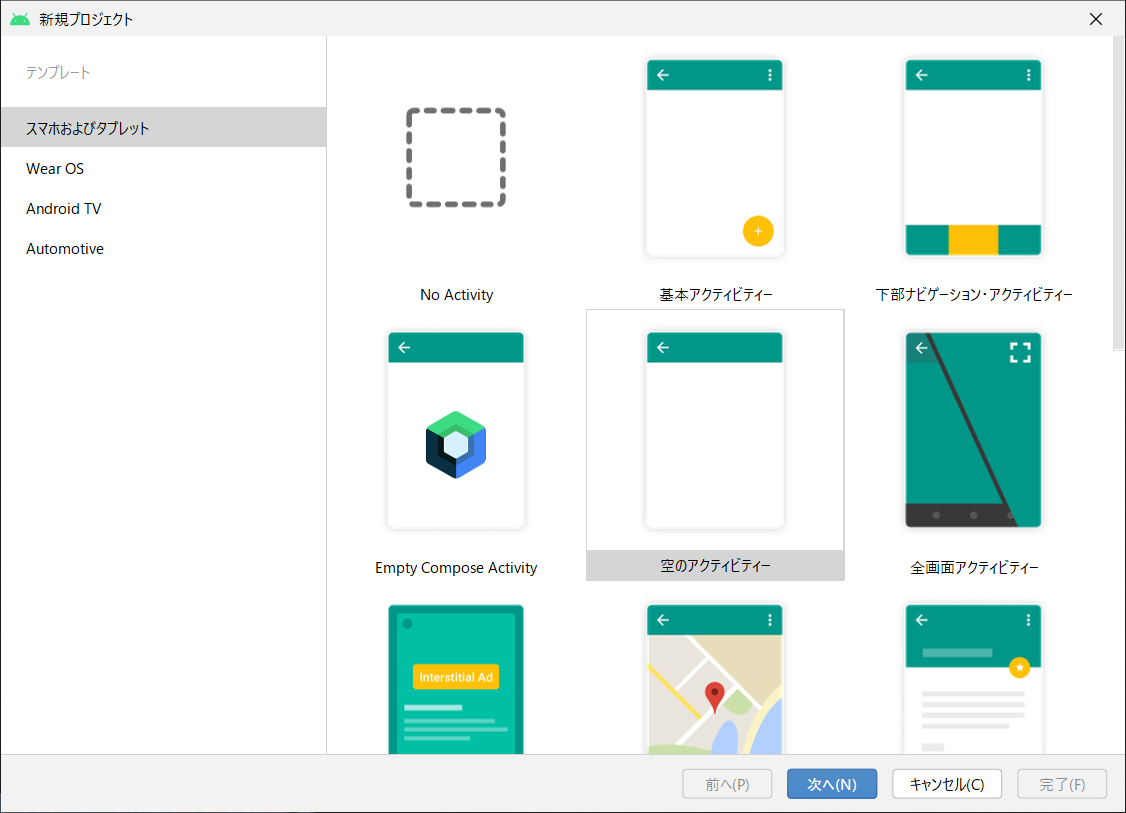
Task: Select the No Activity dashed template icon
Action: coord(456,158)
